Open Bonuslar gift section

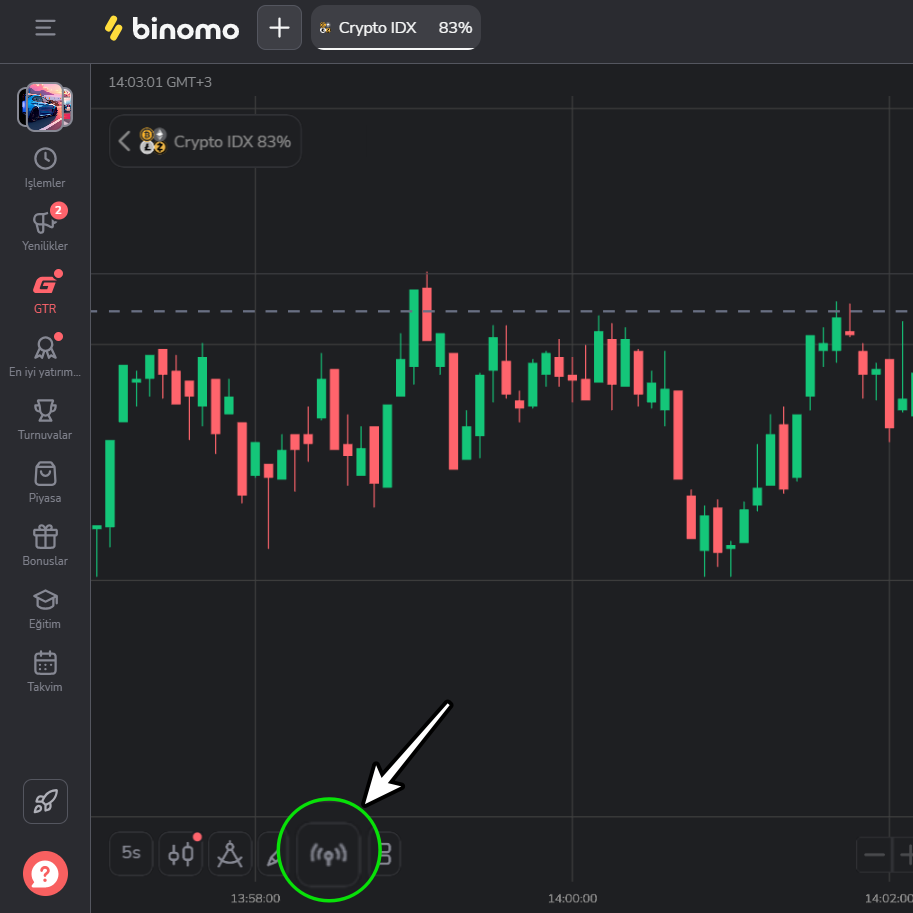45,546
